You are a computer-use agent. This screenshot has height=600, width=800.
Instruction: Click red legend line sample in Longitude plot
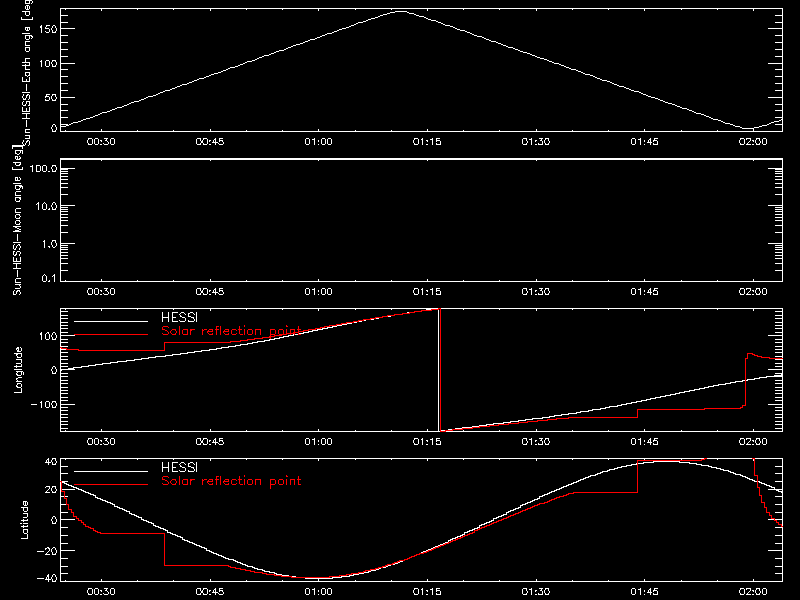[x=111, y=335]
